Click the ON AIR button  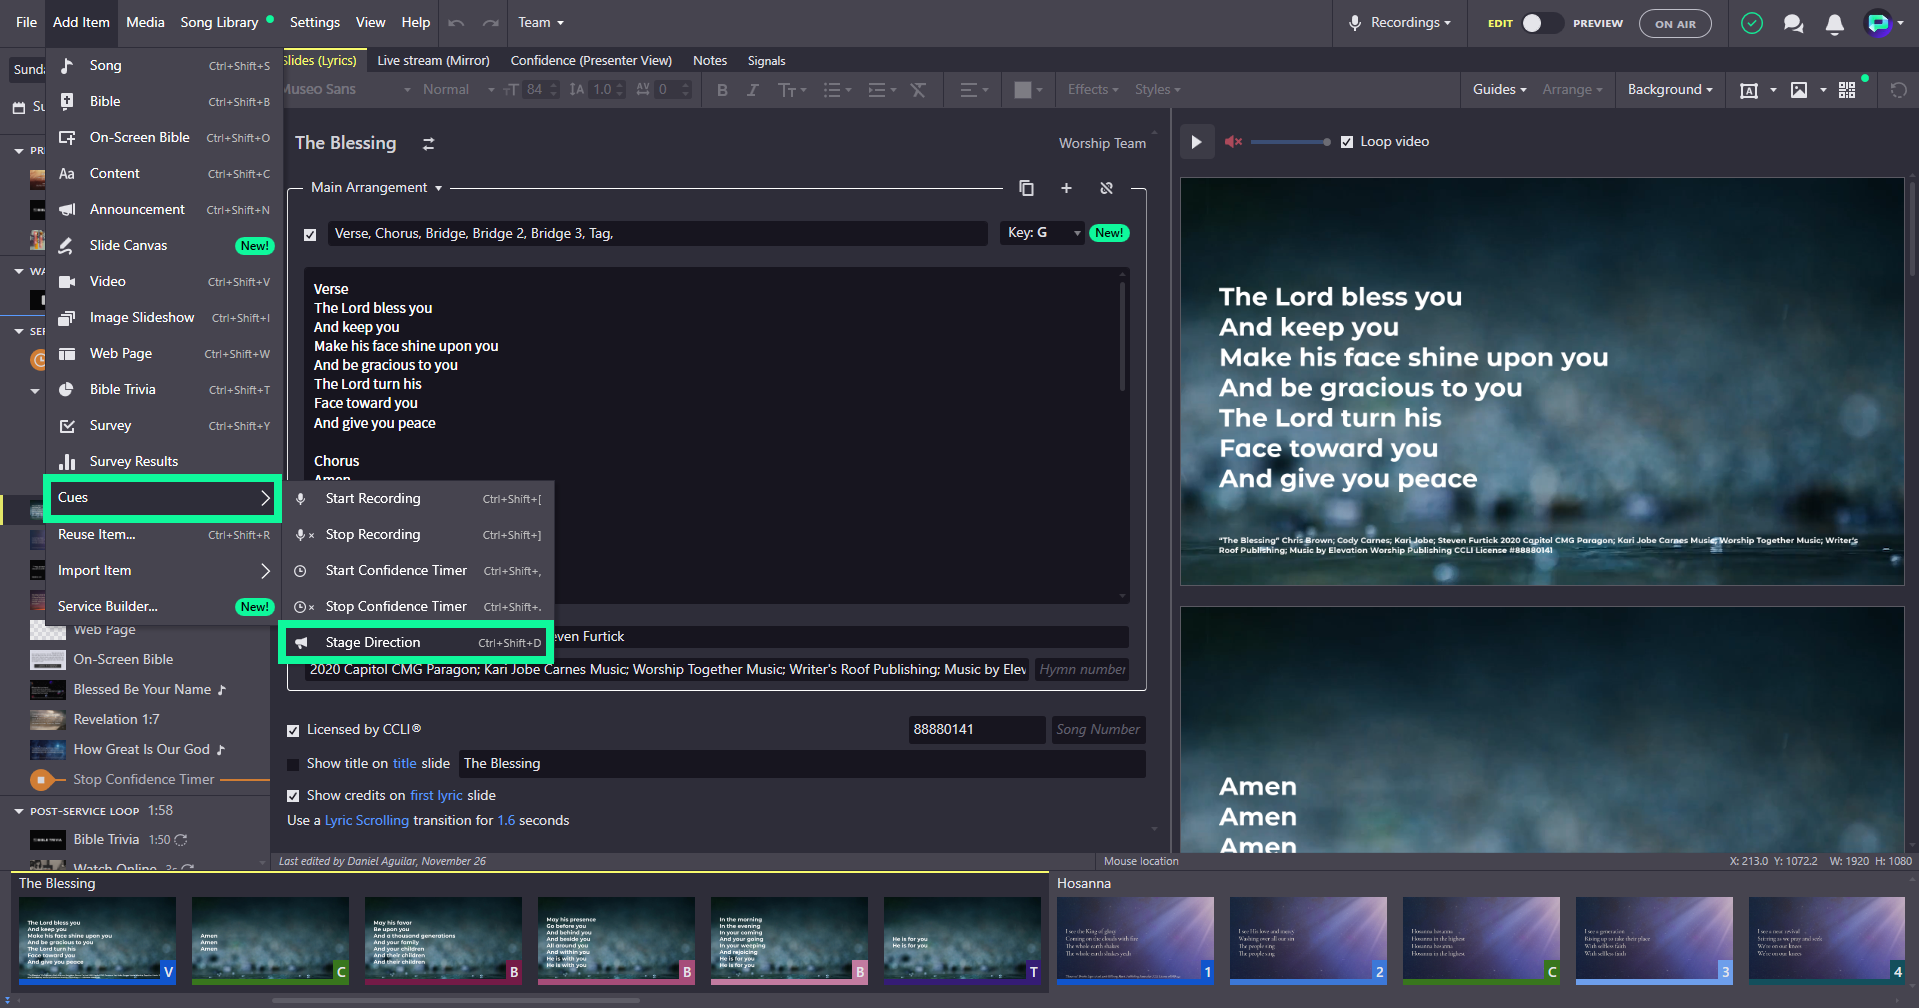pyautogui.click(x=1675, y=23)
